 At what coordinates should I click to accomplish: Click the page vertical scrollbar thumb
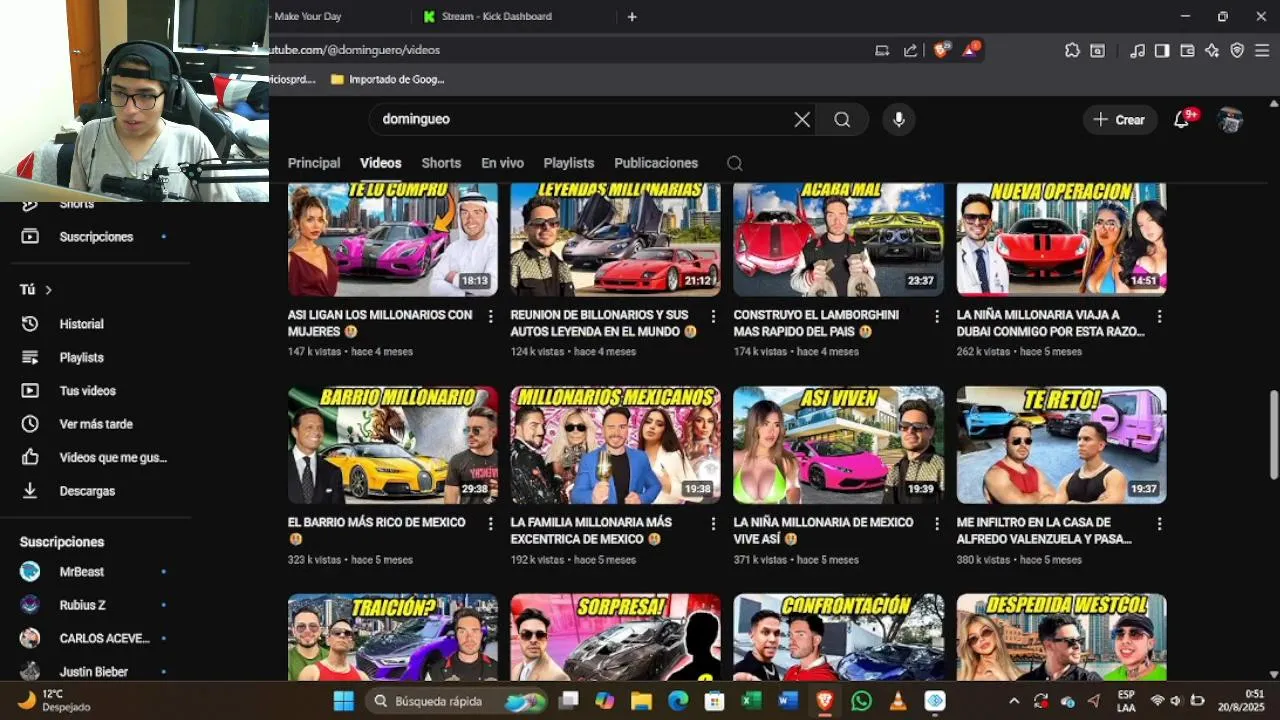[x=1273, y=433]
